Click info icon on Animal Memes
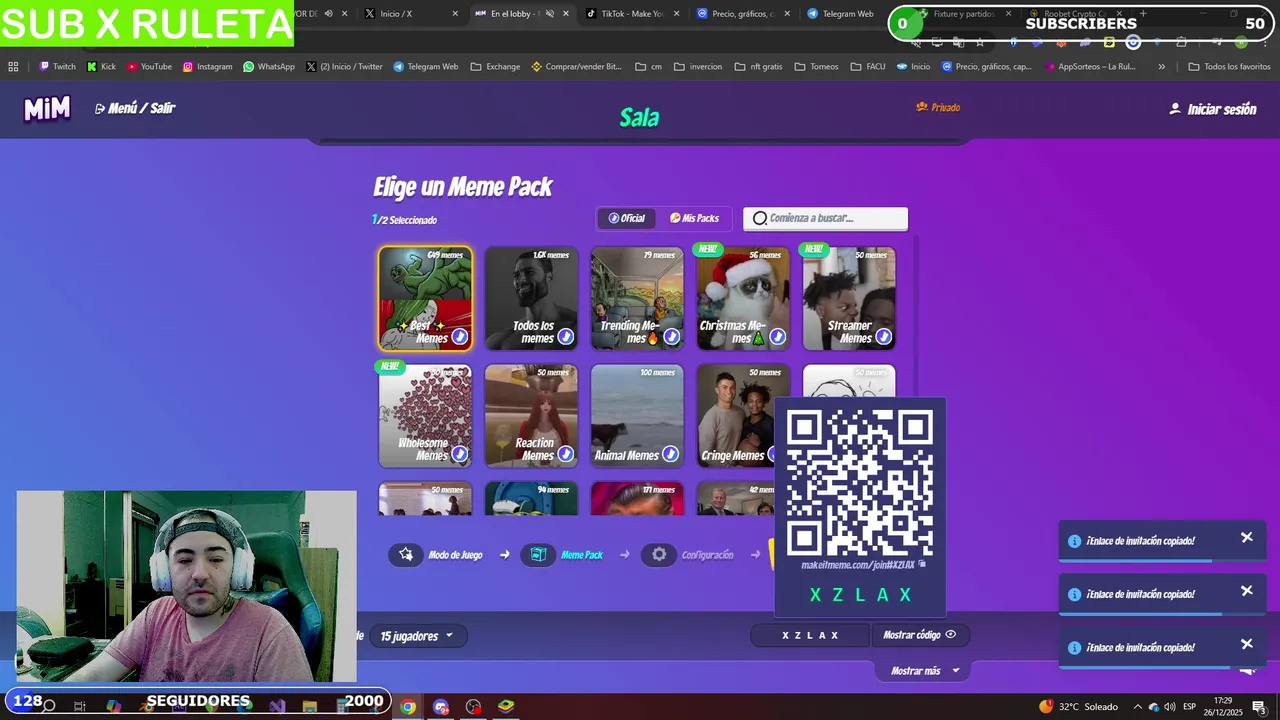The image size is (1280, 720). (671, 454)
